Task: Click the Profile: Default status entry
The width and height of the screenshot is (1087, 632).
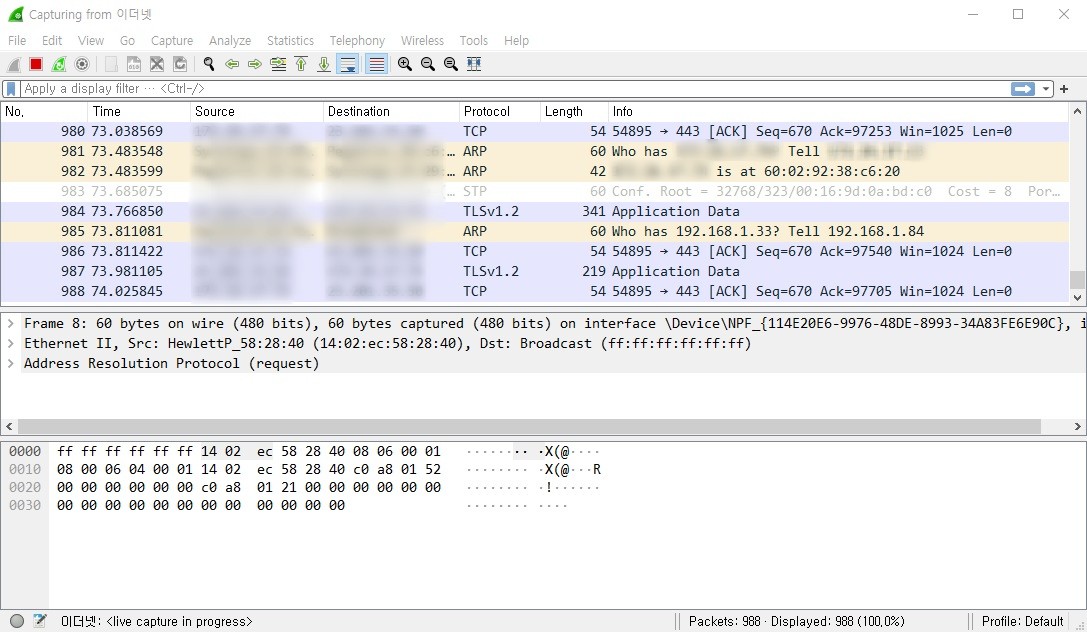Action: (1022, 621)
